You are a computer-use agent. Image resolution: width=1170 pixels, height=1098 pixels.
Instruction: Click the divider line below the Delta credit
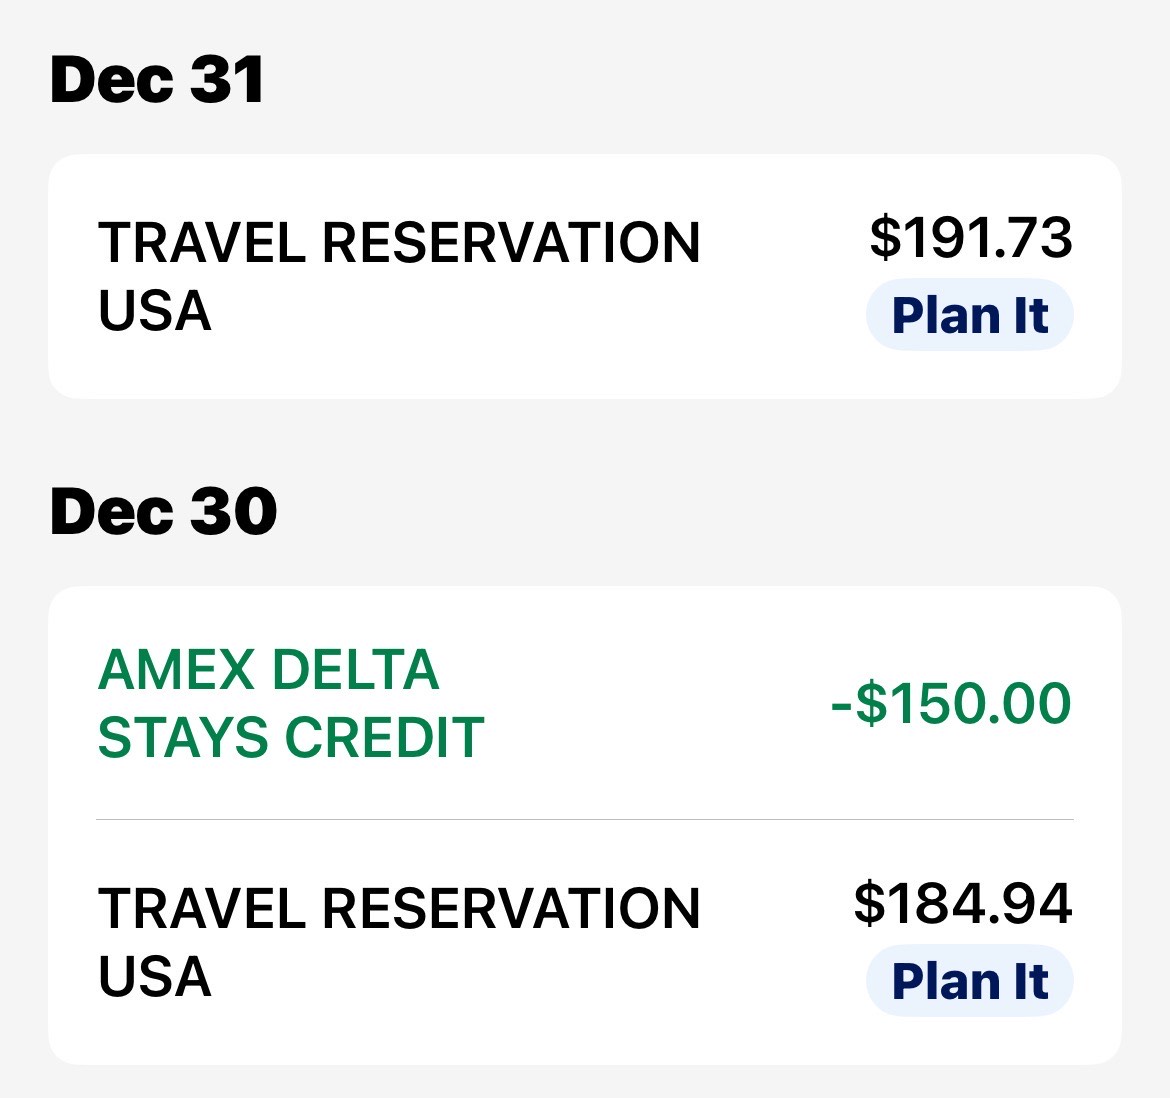pyautogui.click(x=584, y=820)
